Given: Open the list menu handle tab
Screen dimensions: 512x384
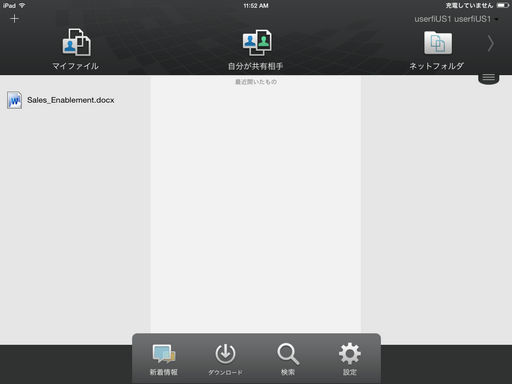Looking at the screenshot, I should pos(488,78).
